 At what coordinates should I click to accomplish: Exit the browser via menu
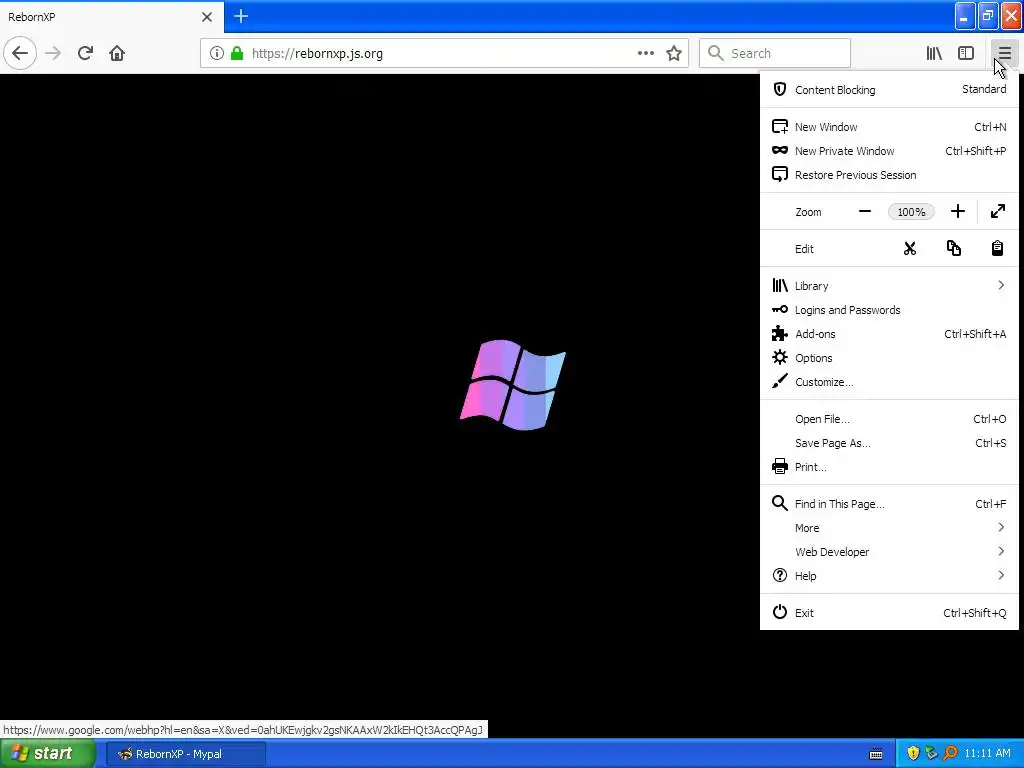(x=889, y=613)
